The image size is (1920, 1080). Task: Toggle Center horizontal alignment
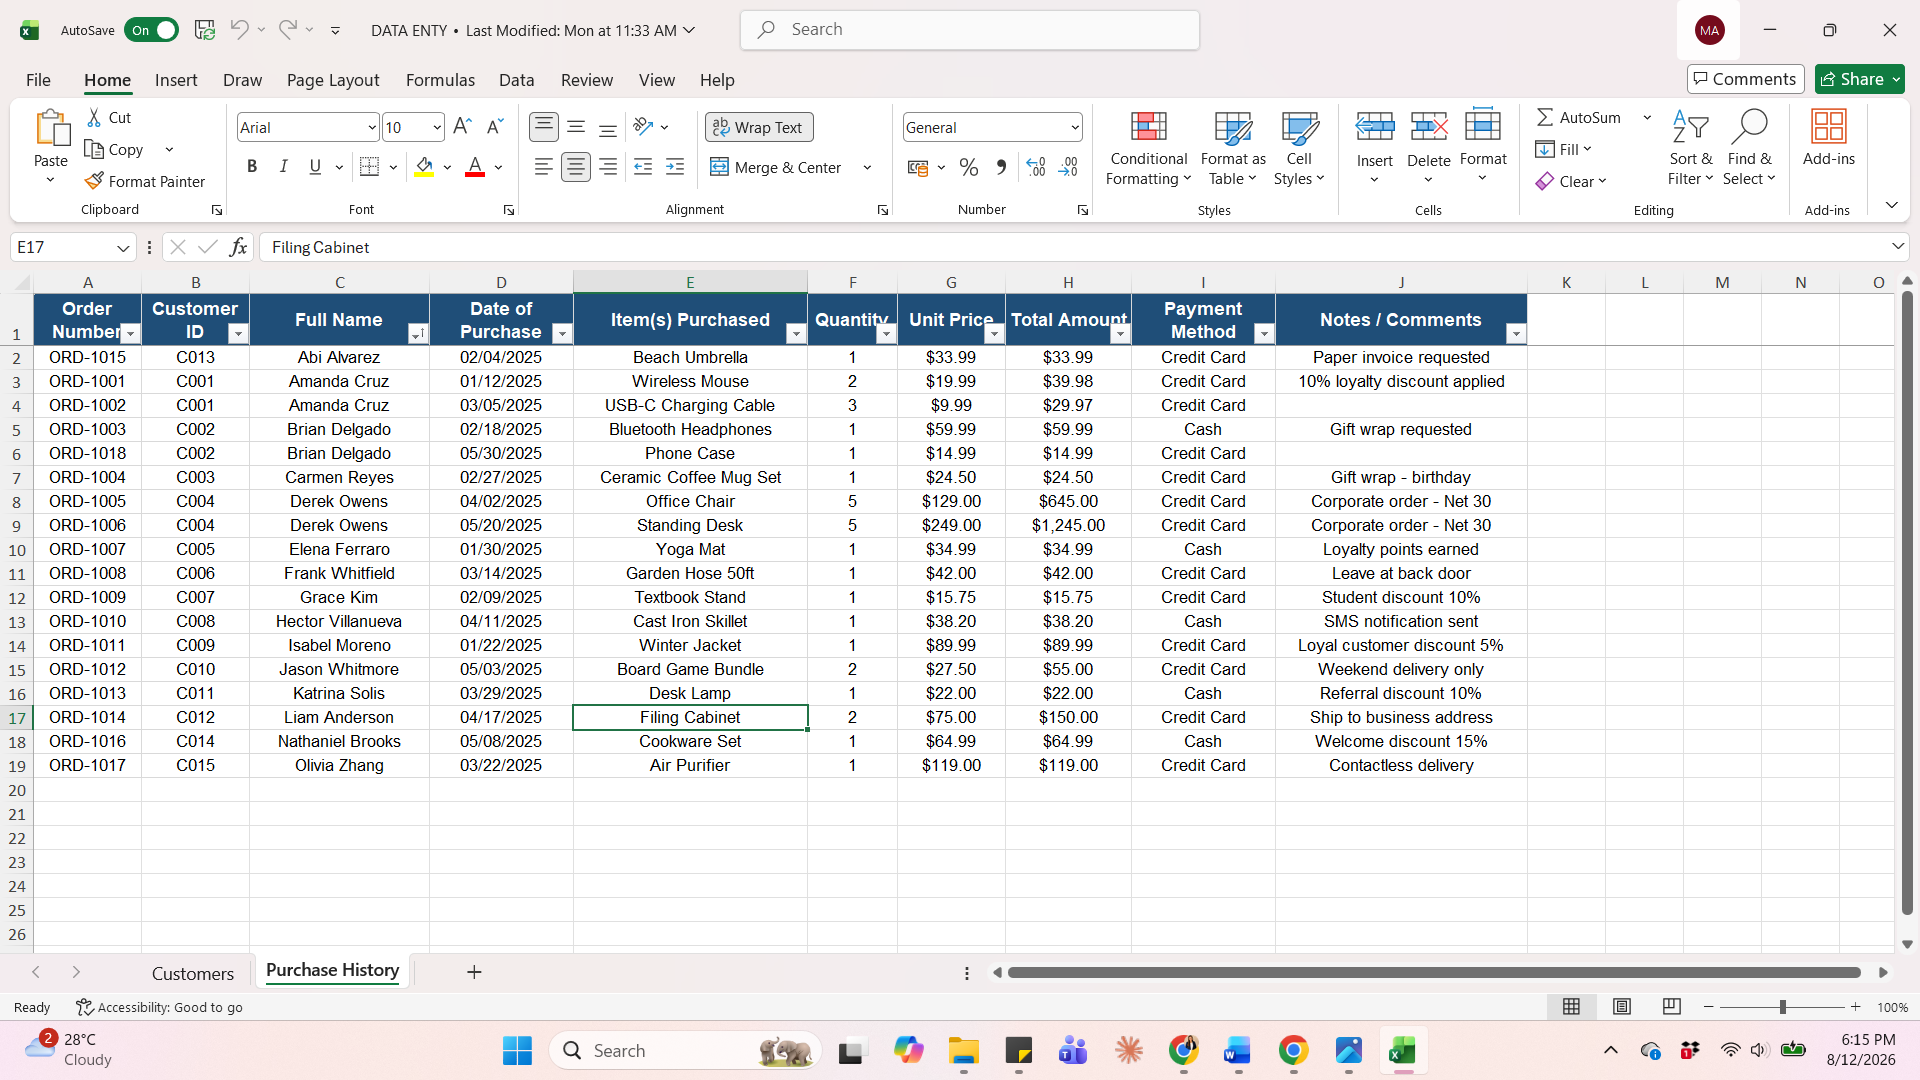point(576,167)
